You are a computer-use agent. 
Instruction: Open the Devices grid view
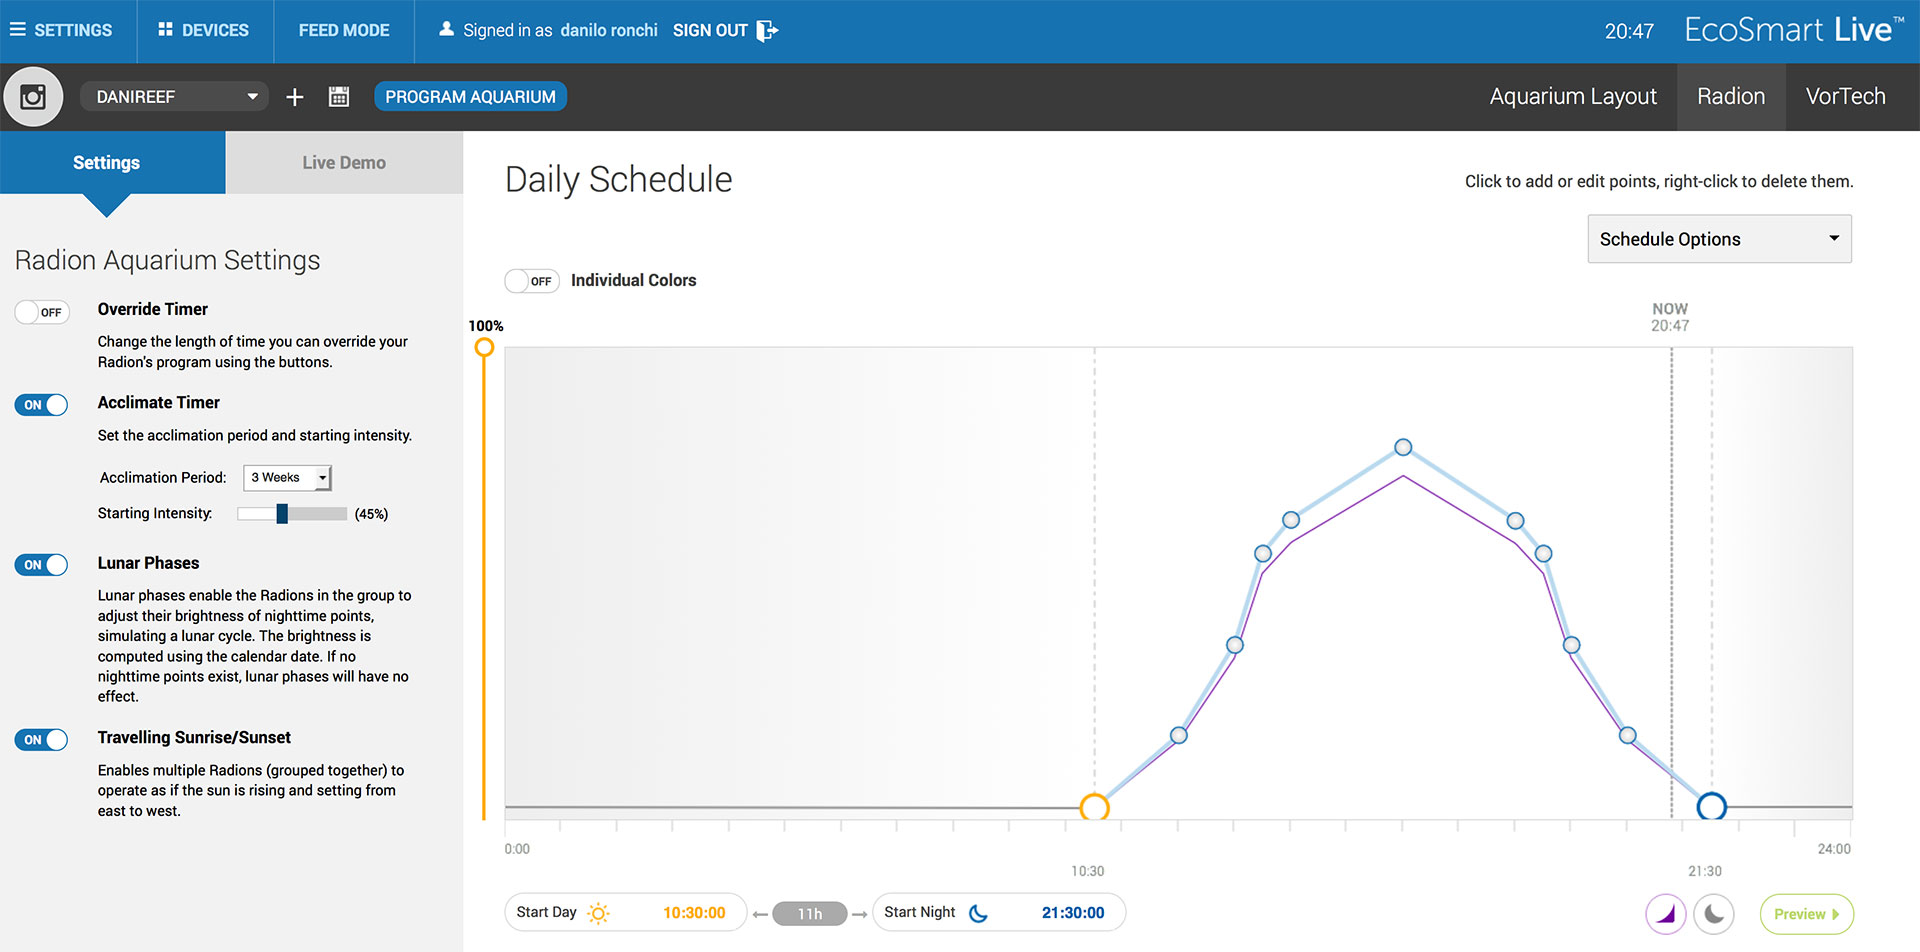(203, 30)
